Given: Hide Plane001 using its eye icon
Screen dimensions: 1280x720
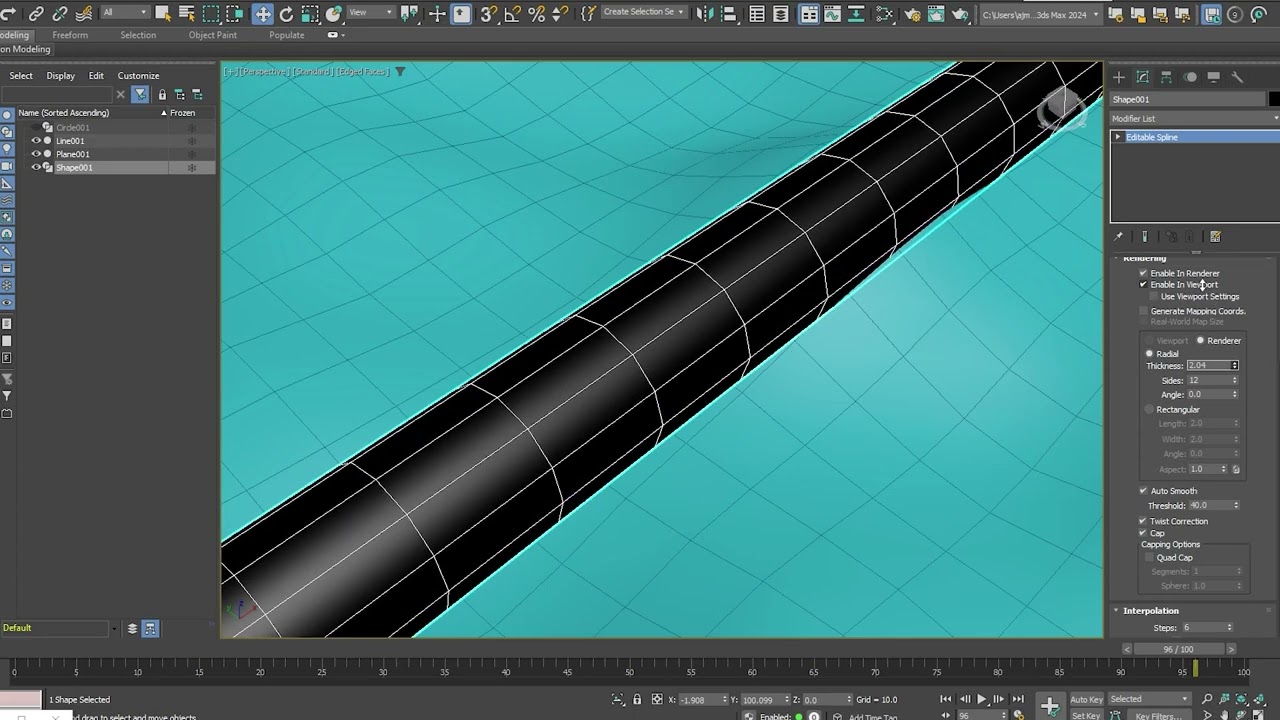Looking at the screenshot, I should pyautogui.click(x=36, y=154).
